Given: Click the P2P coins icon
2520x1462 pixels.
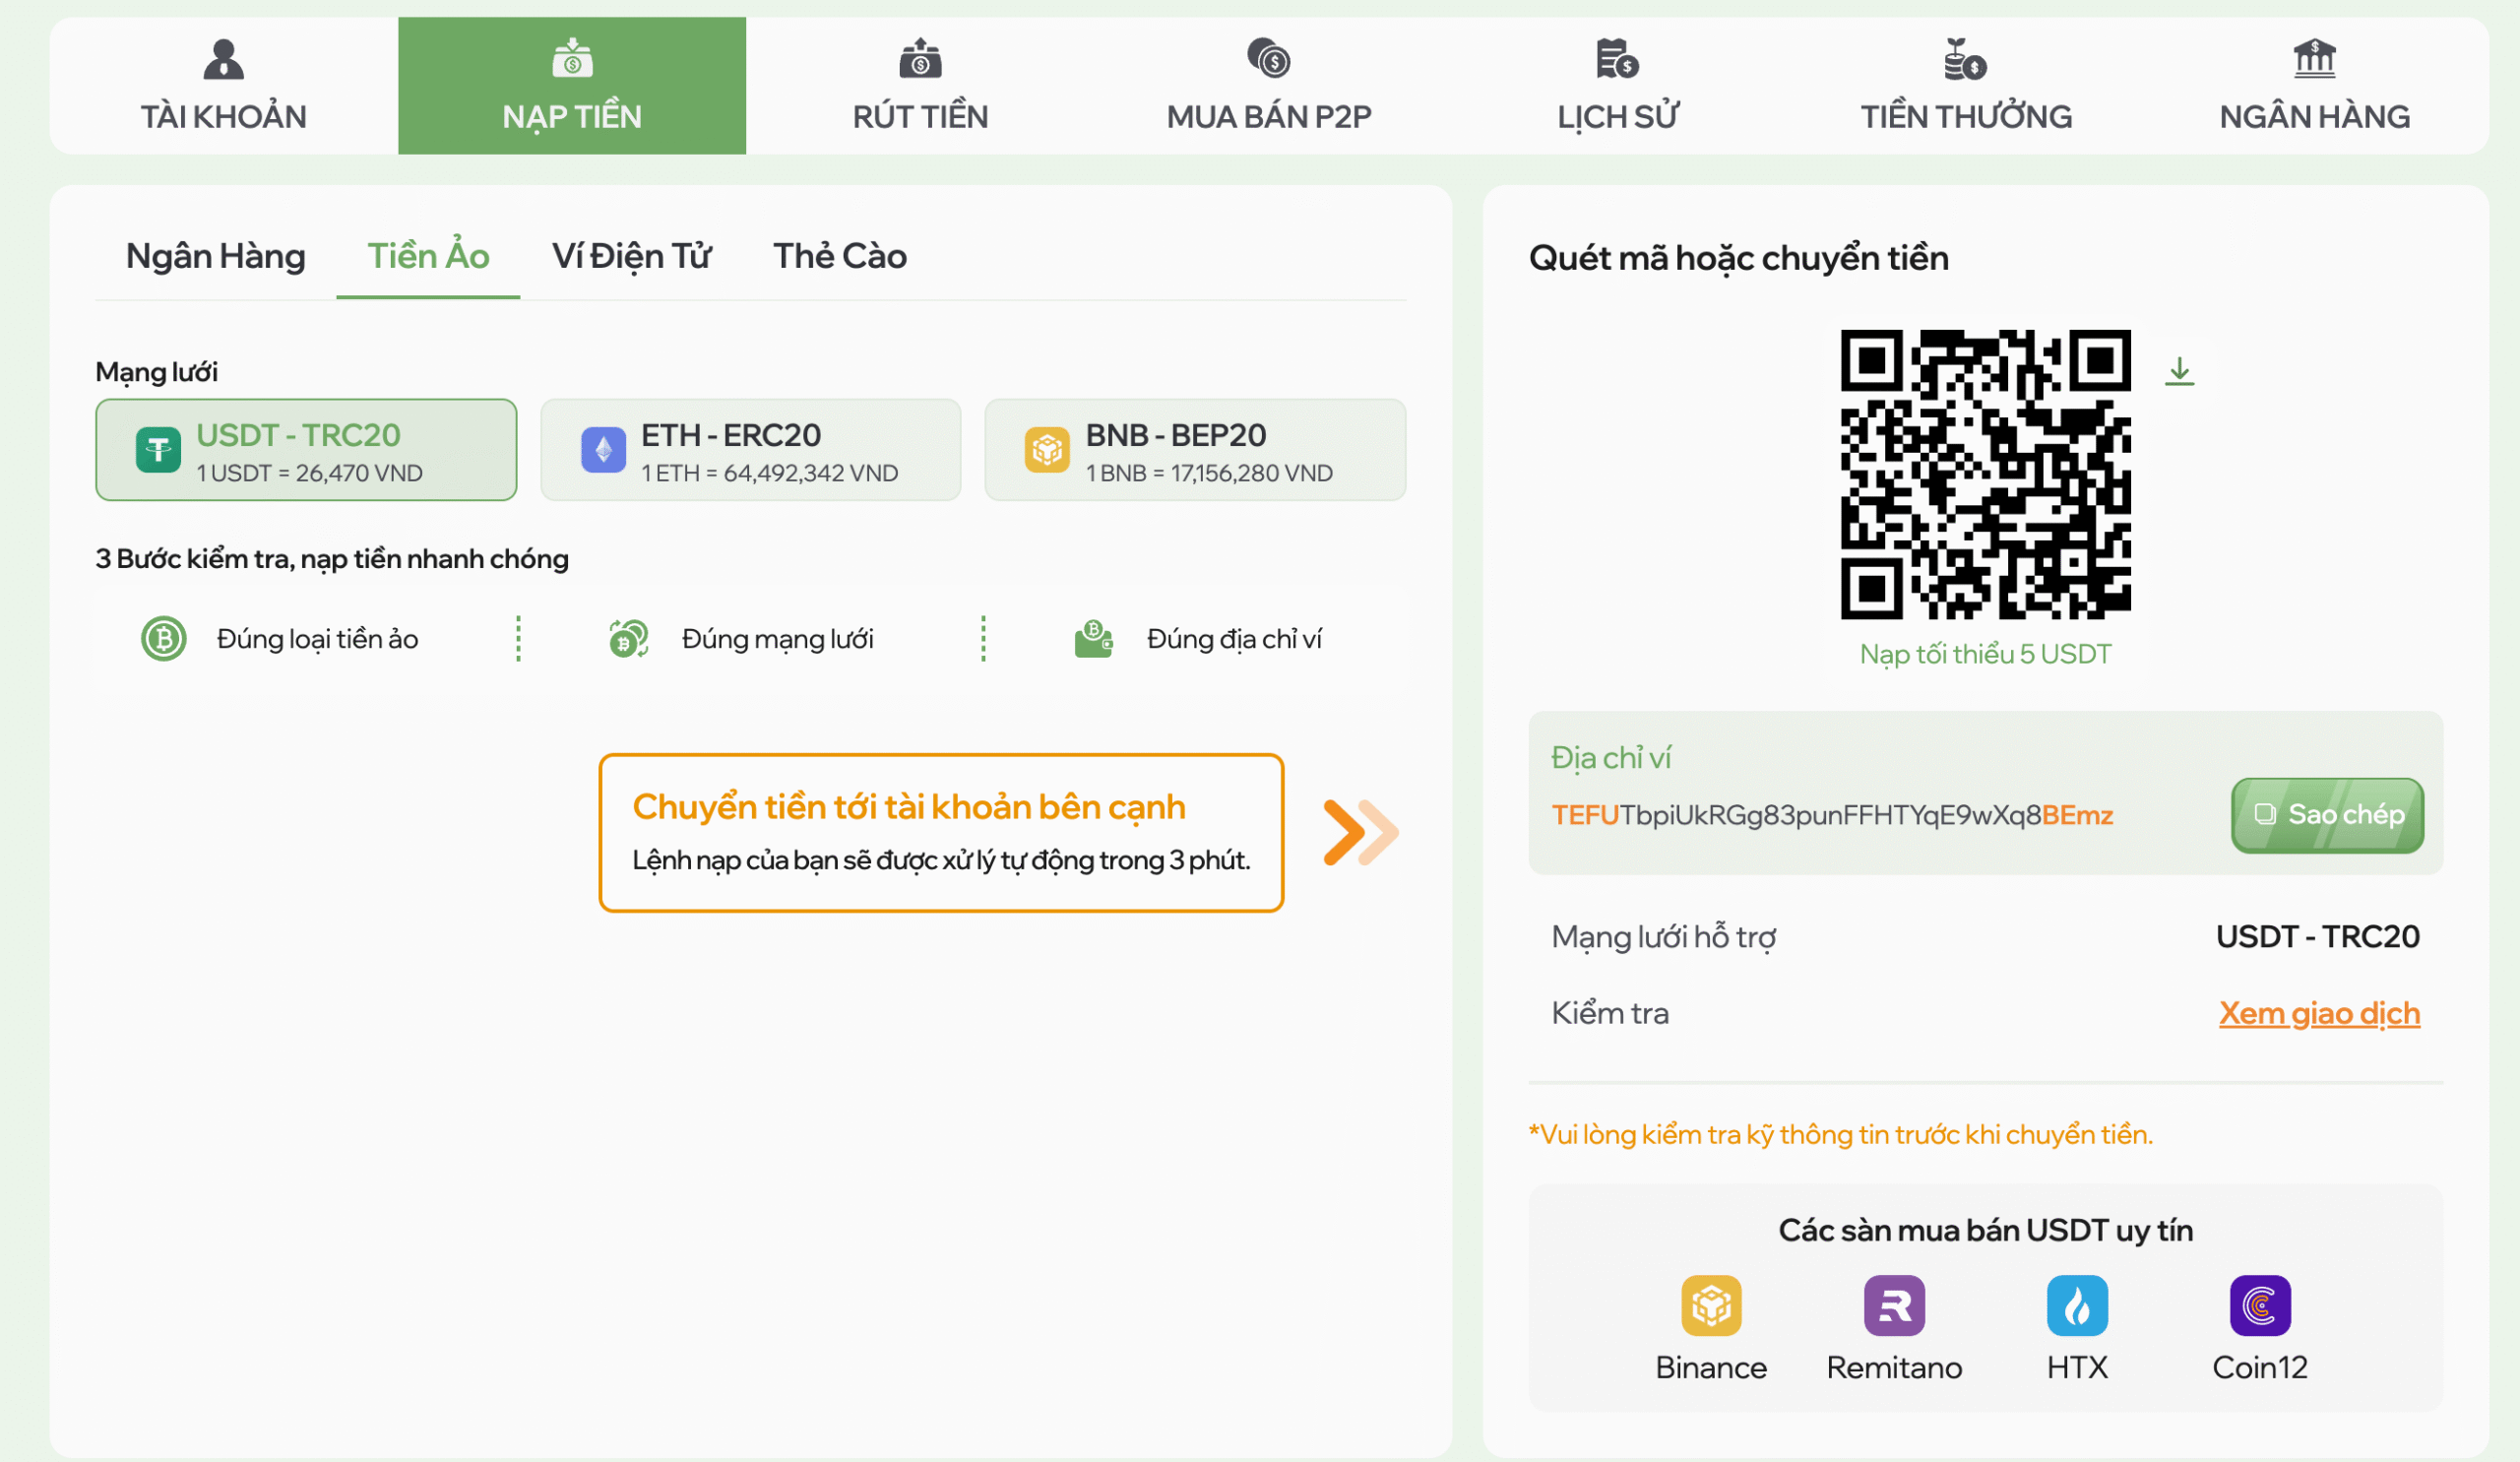Looking at the screenshot, I should click(1269, 58).
